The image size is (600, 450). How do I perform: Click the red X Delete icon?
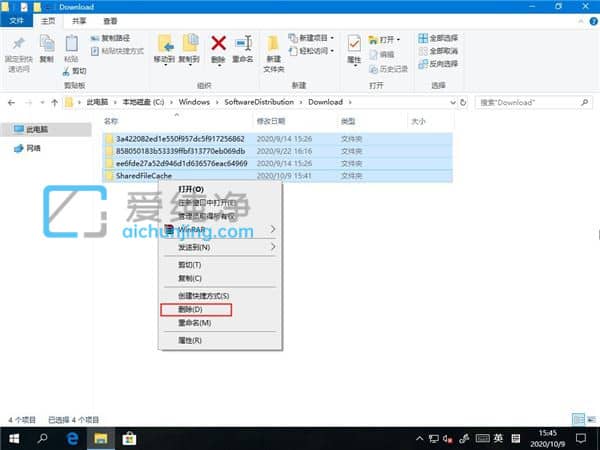(x=218, y=43)
